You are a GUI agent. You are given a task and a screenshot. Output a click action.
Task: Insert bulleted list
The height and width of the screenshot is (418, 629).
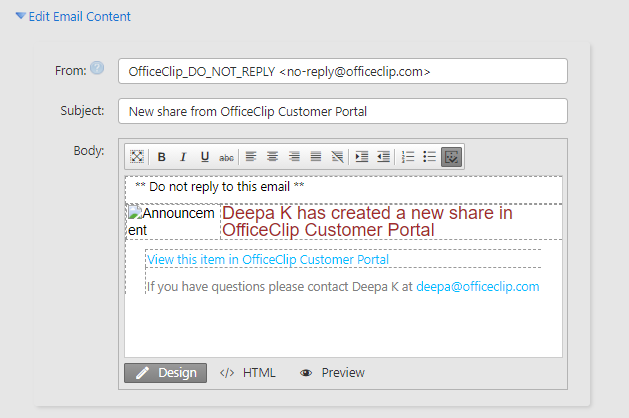click(430, 156)
